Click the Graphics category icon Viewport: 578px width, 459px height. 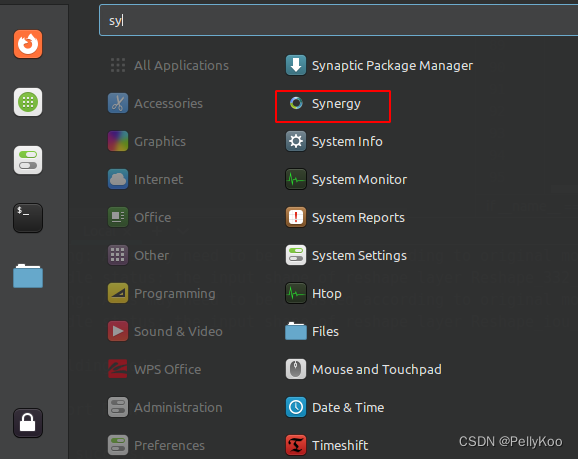click(x=118, y=141)
